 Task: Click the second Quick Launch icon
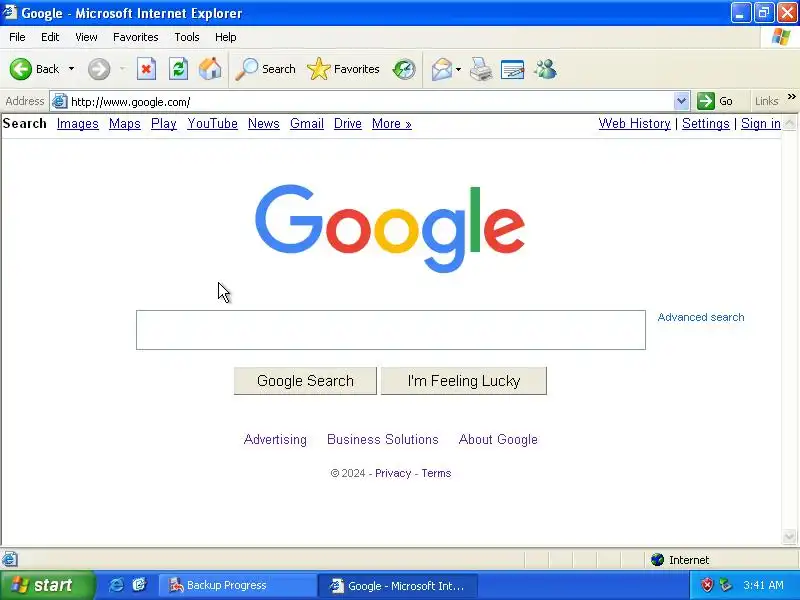[139, 585]
